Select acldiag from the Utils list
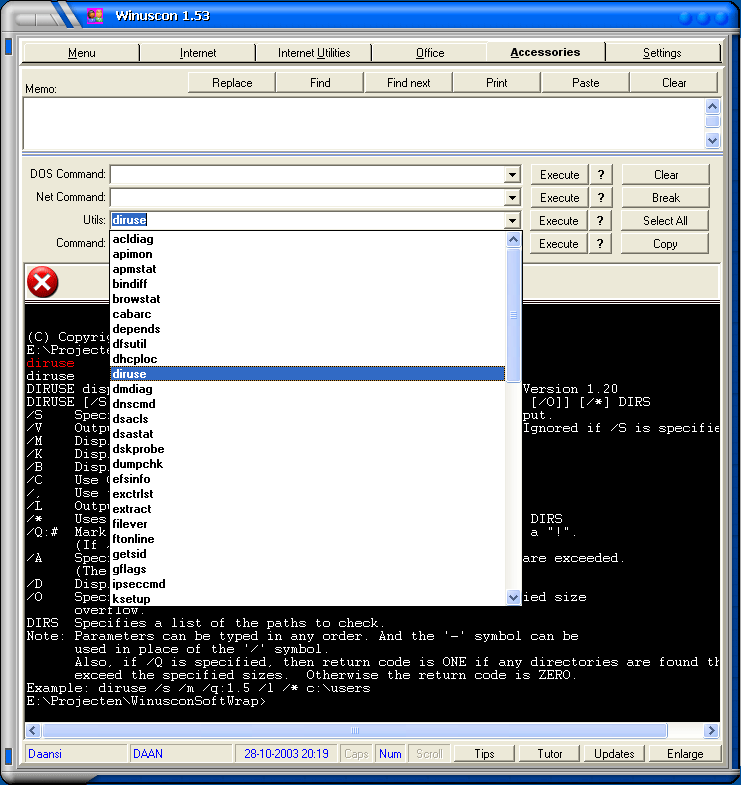 [x=307, y=239]
